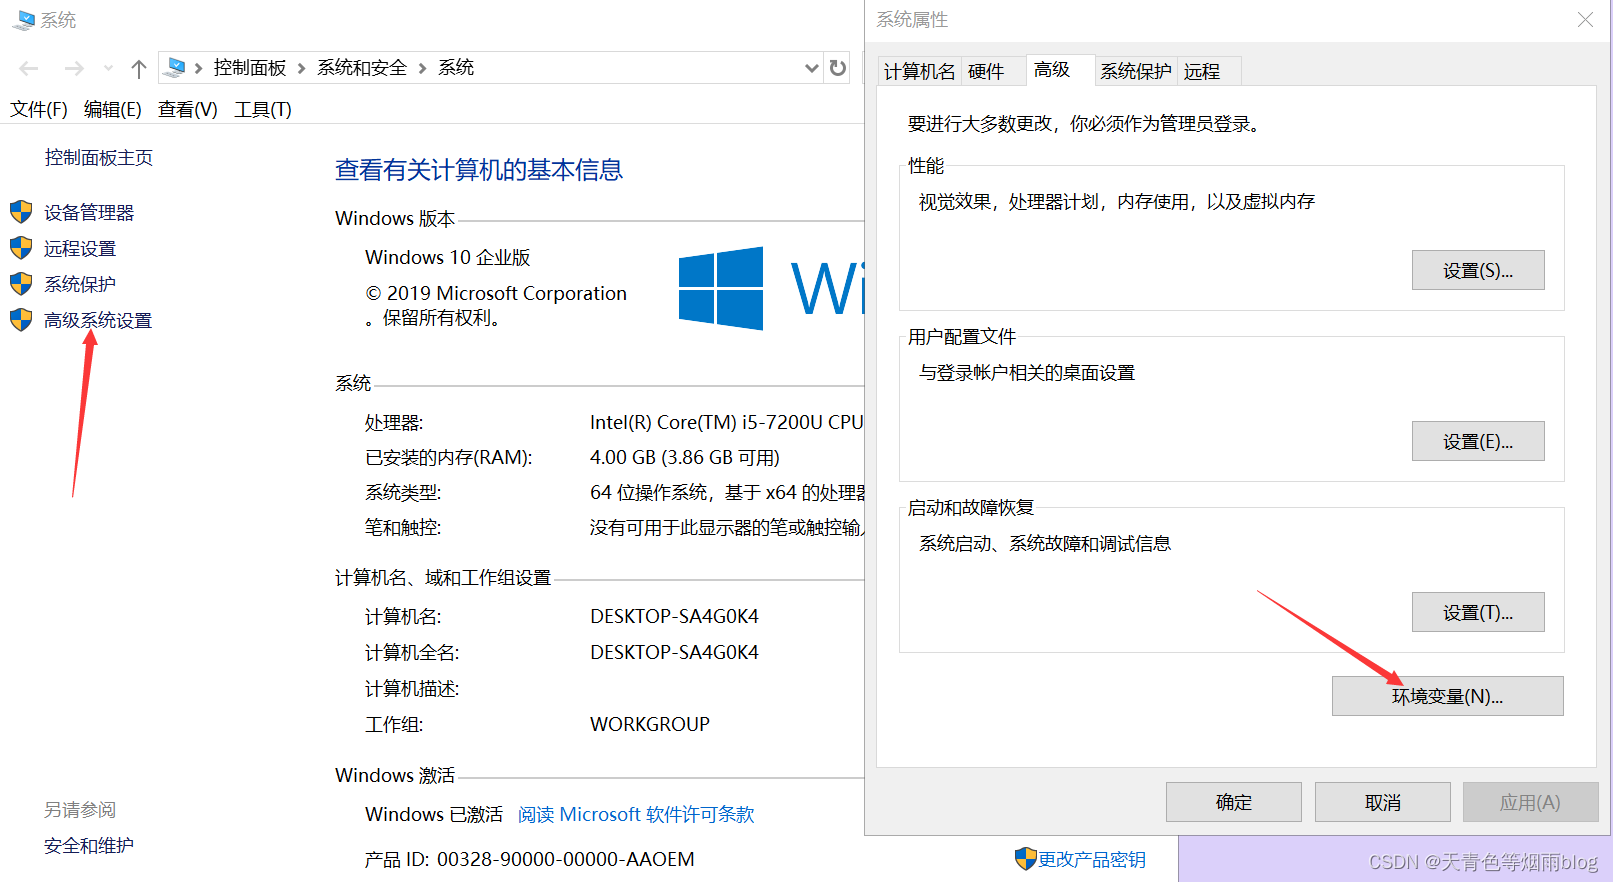Navigate to 控制面板 breadcrumb
1613x882 pixels.
pos(250,67)
